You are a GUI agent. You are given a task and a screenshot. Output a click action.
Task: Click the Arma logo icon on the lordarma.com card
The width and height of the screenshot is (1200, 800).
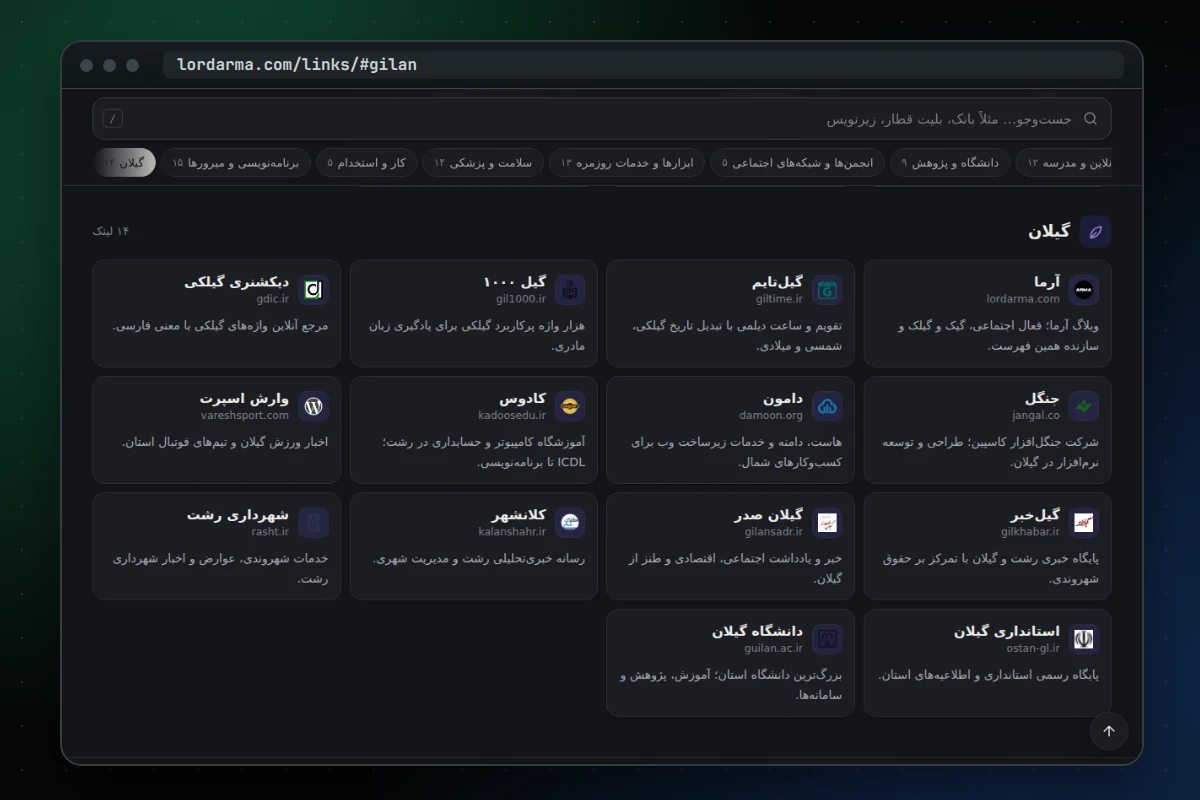point(1084,290)
